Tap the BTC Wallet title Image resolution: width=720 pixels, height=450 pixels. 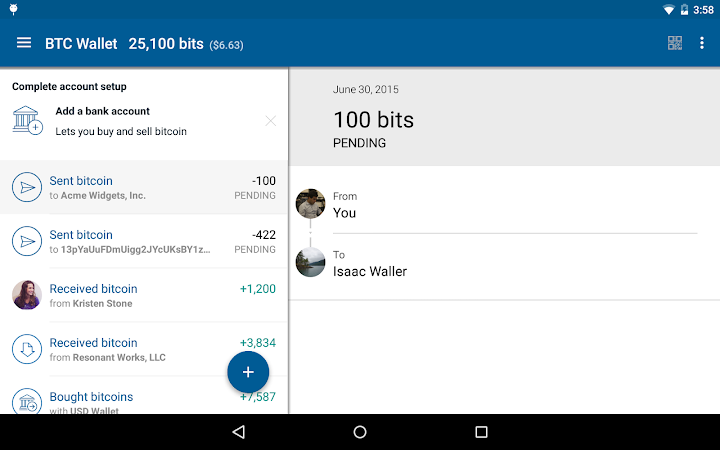tap(81, 44)
